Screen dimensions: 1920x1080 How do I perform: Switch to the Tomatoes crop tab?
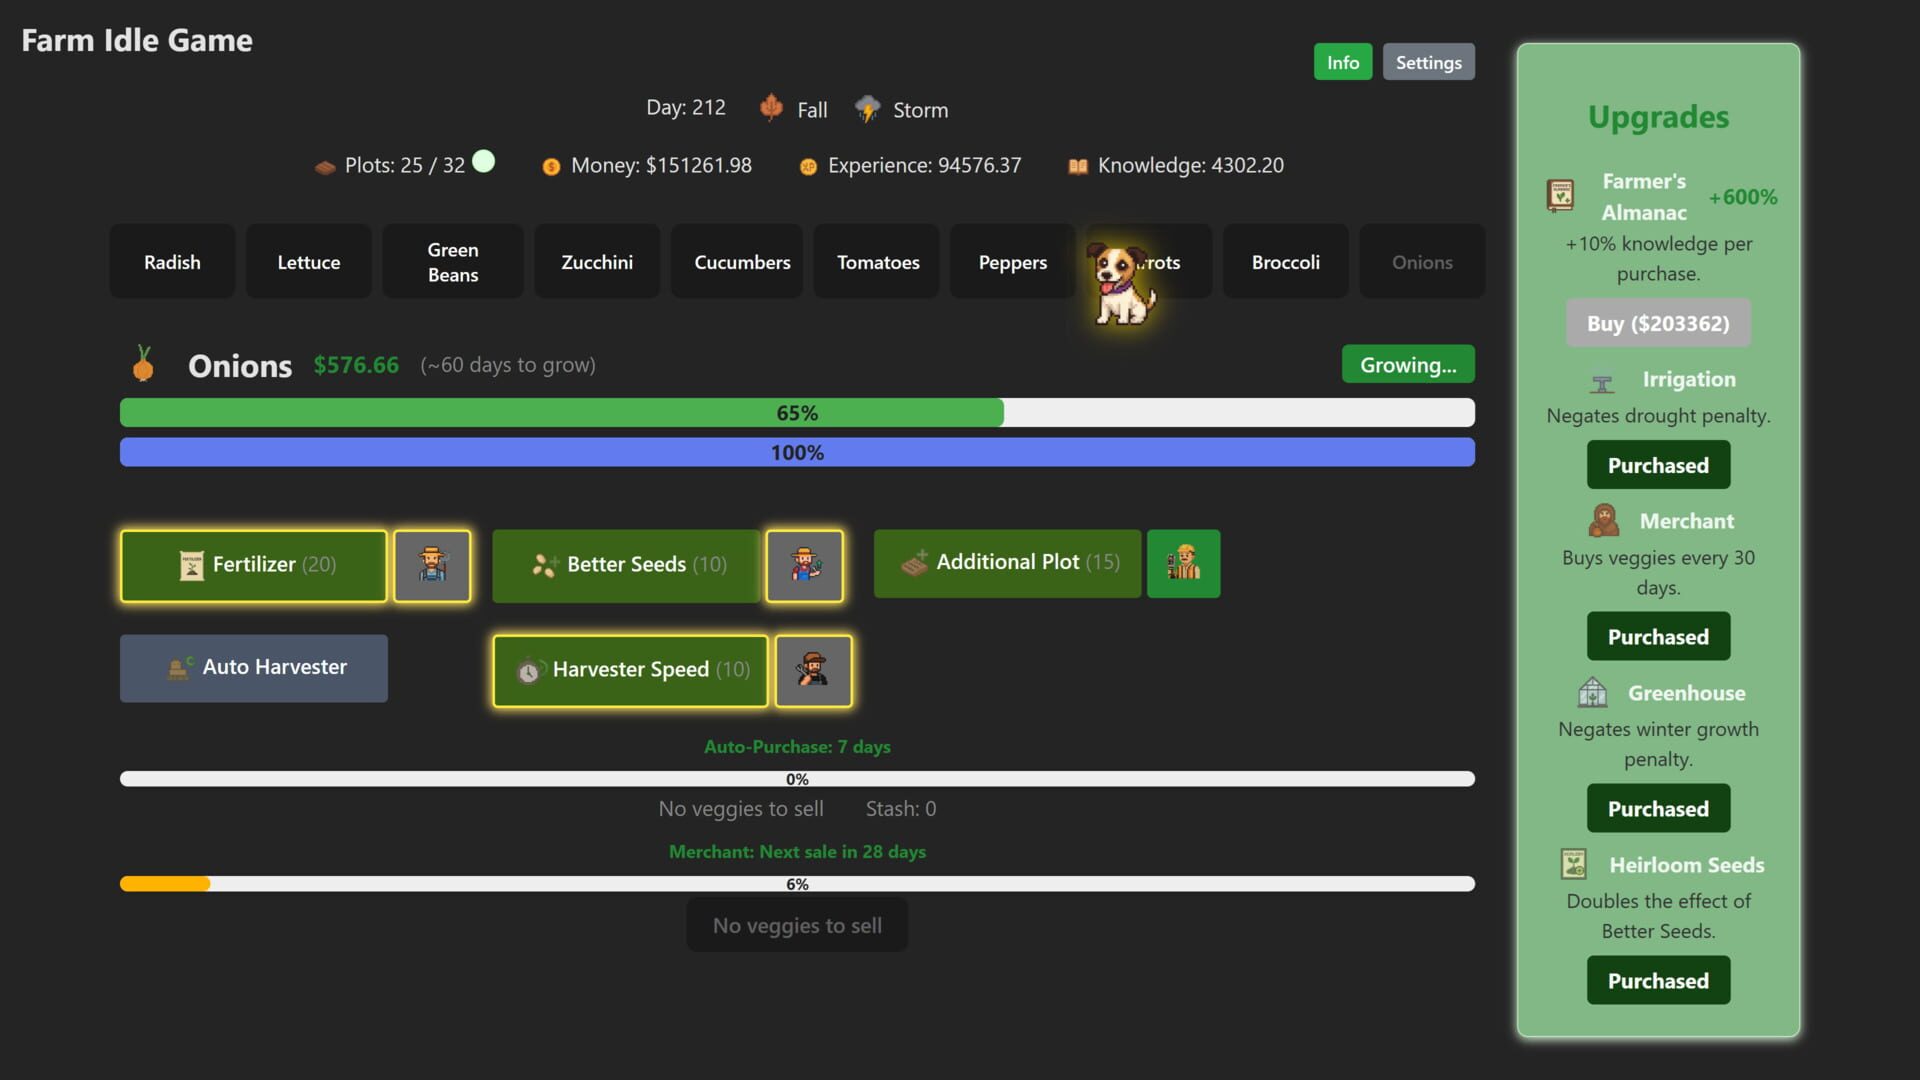coord(877,261)
